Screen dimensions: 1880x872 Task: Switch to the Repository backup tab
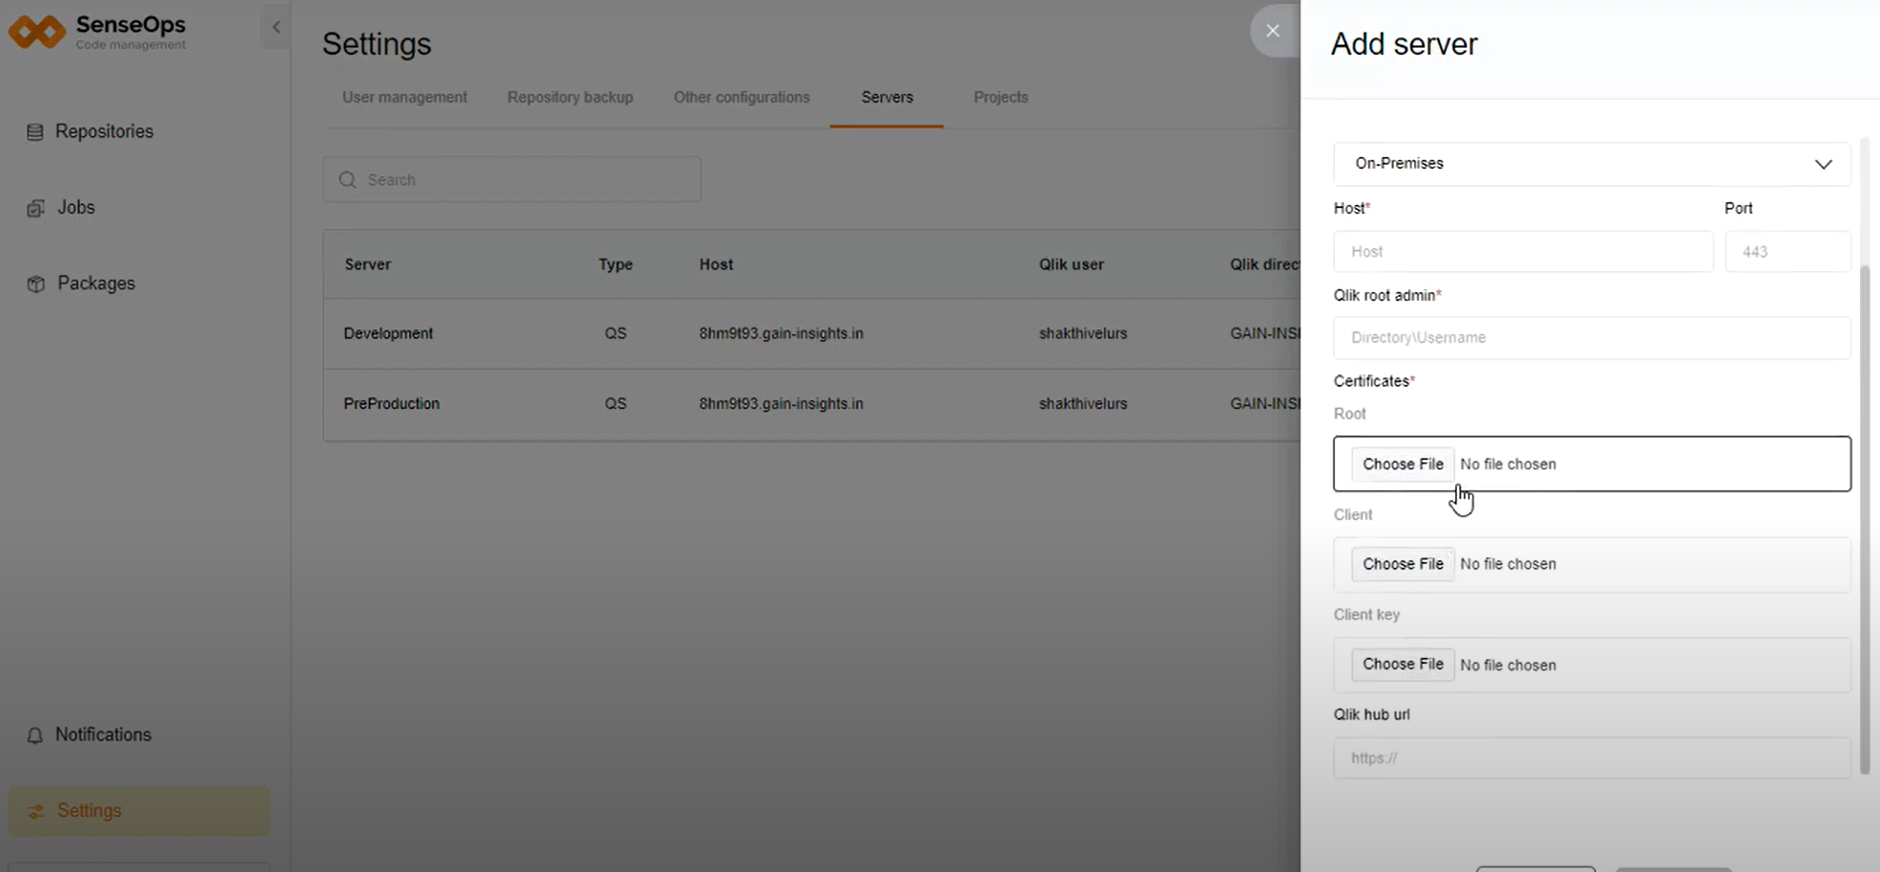click(570, 97)
